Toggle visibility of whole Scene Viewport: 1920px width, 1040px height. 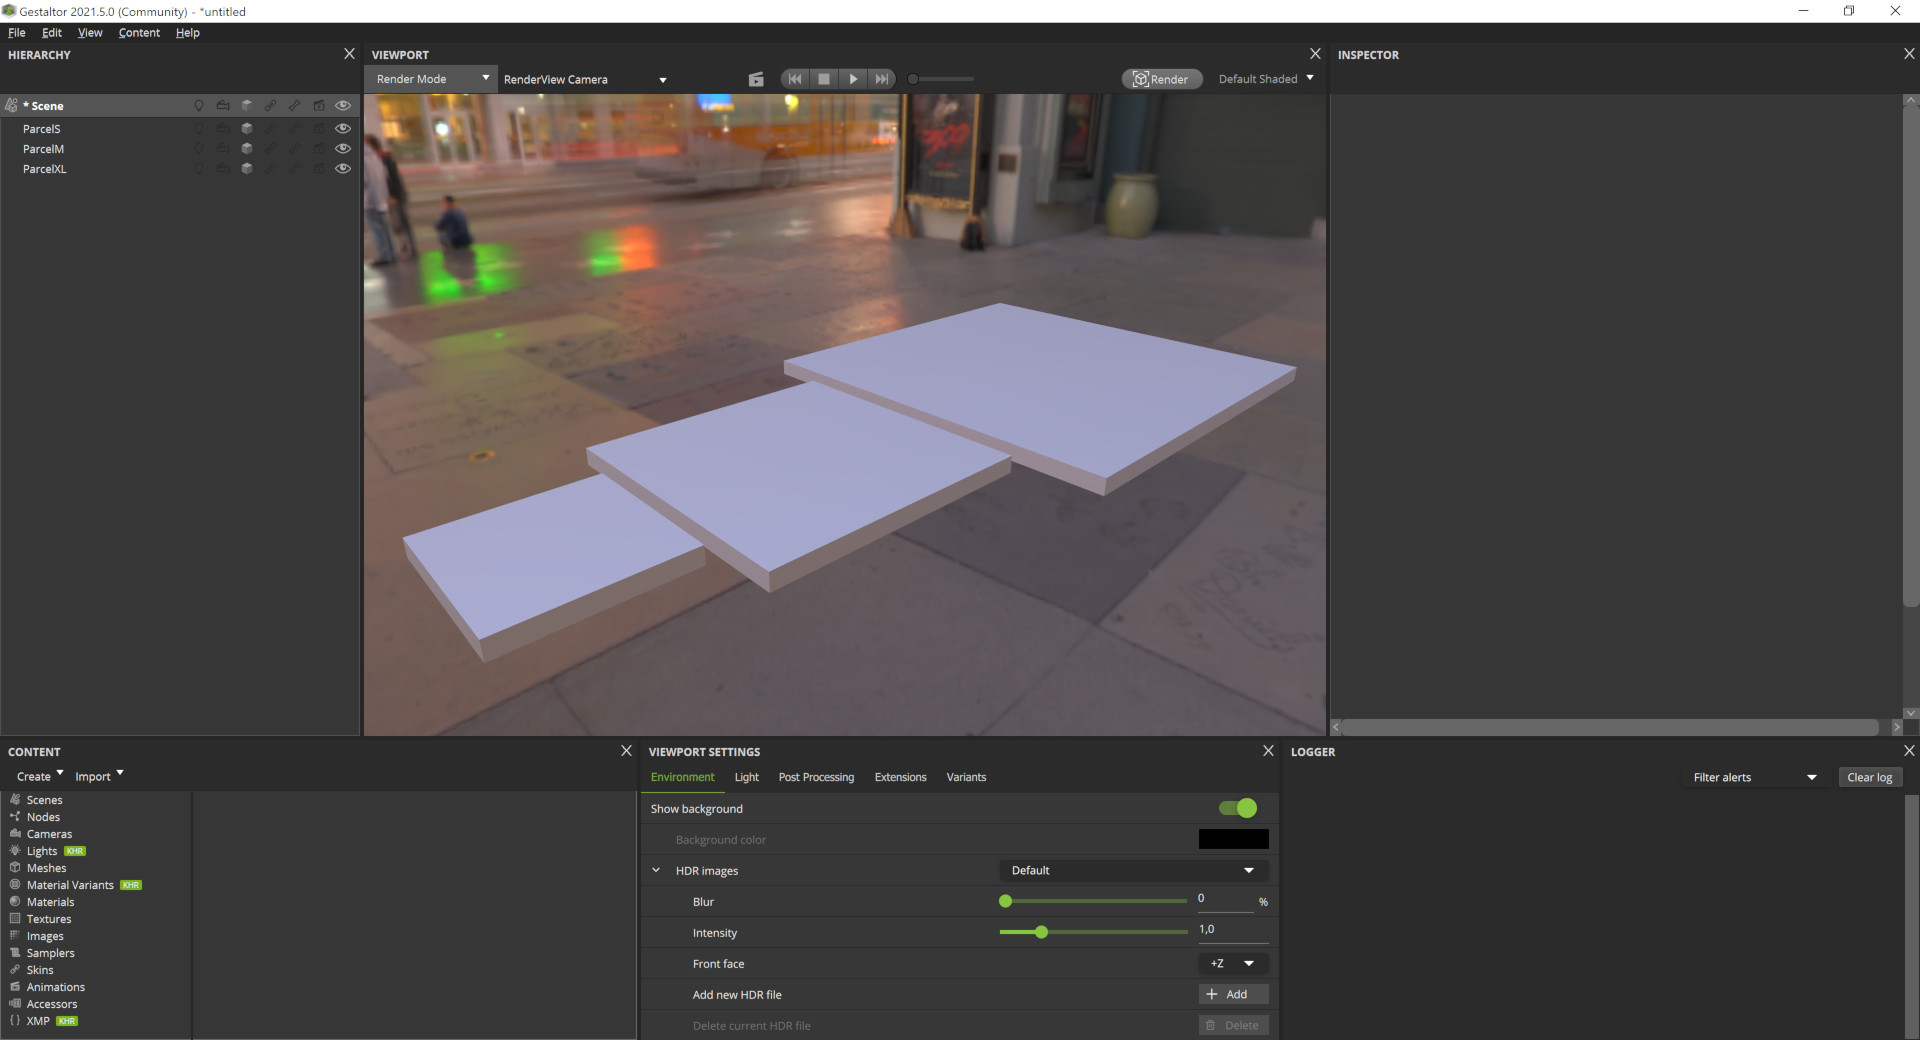coord(343,105)
